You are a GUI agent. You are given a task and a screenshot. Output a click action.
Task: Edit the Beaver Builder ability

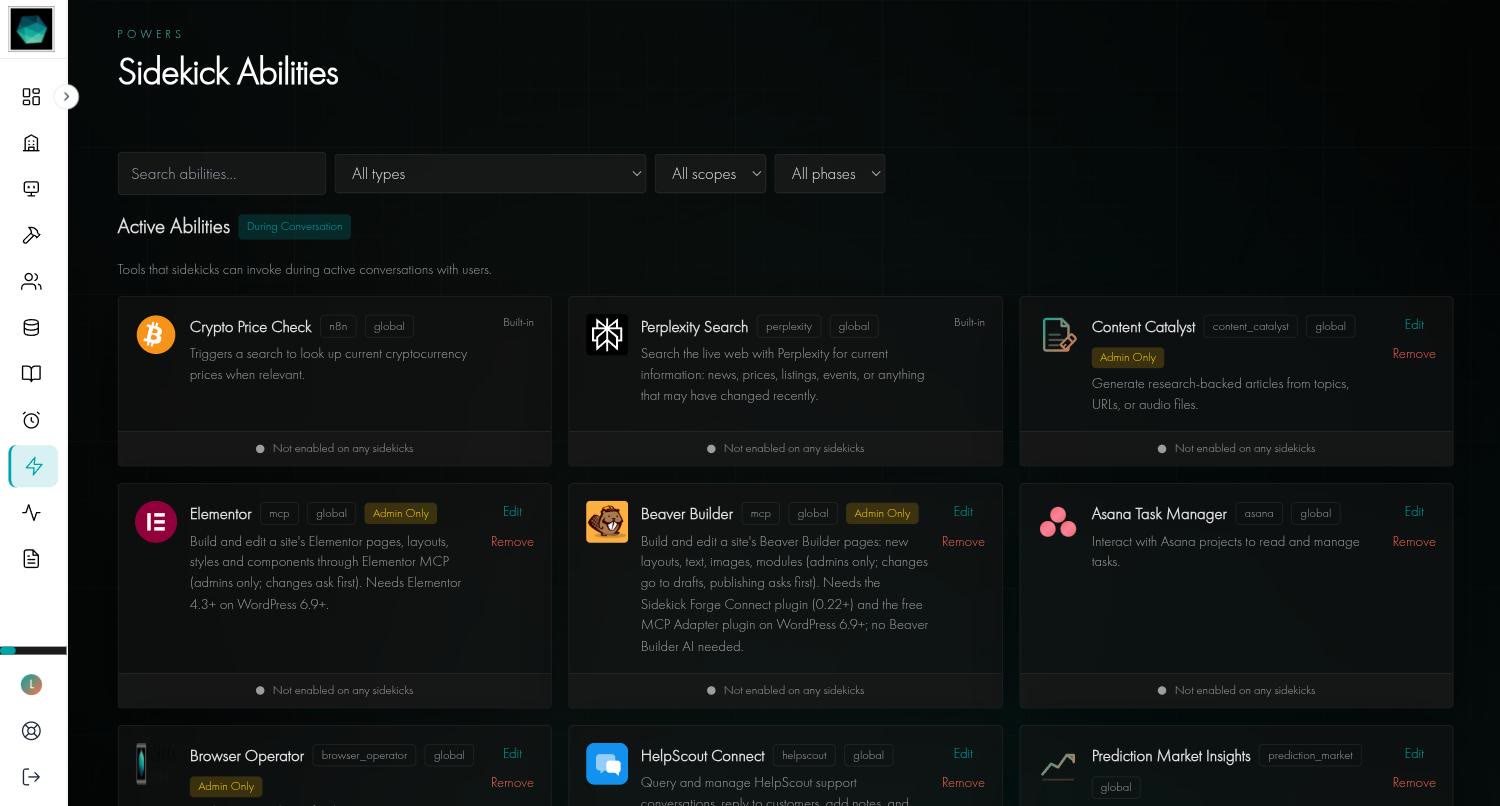[963, 512]
